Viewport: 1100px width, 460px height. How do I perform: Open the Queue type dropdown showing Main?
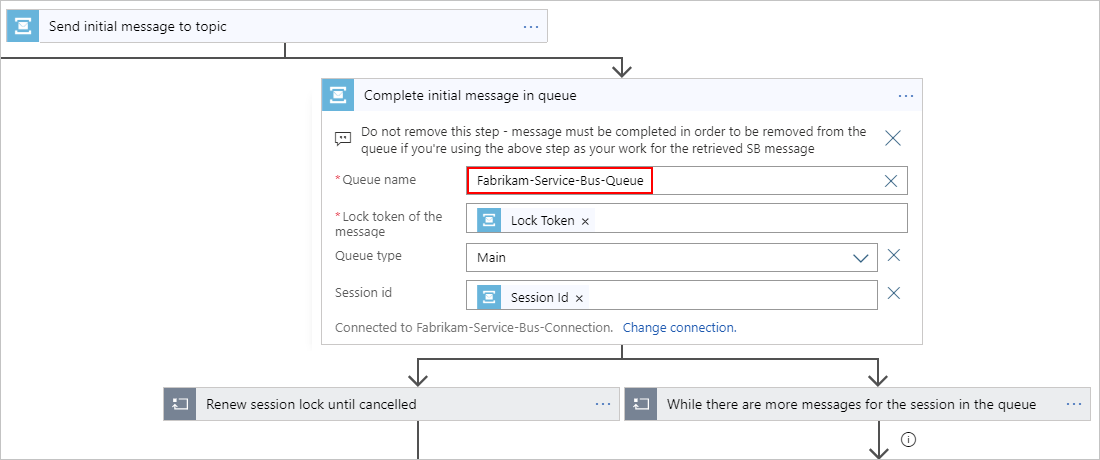point(860,257)
